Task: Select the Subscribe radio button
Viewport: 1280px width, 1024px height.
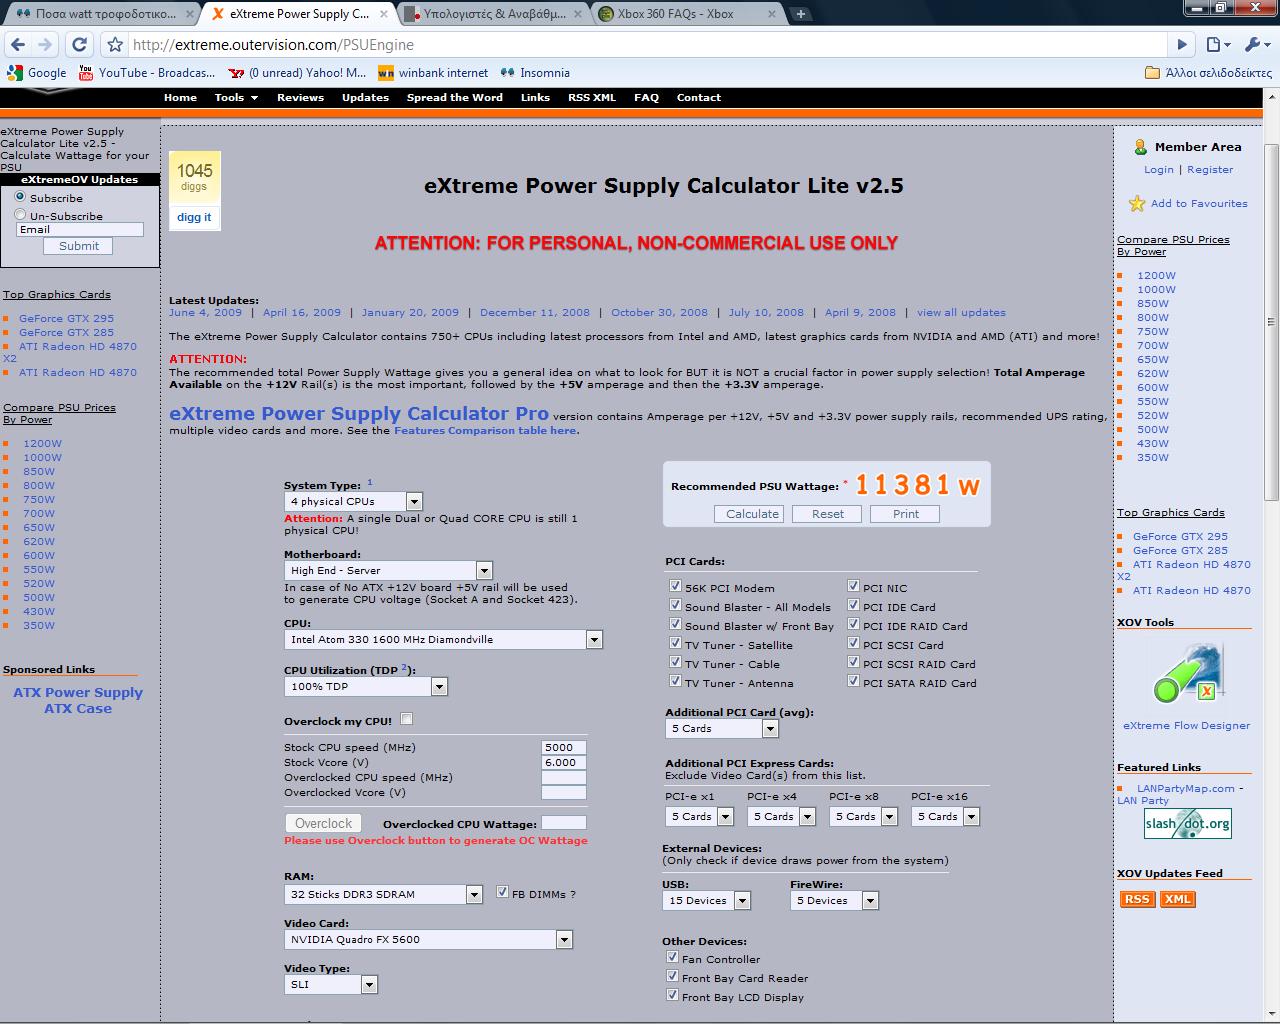Action: coord(20,197)
